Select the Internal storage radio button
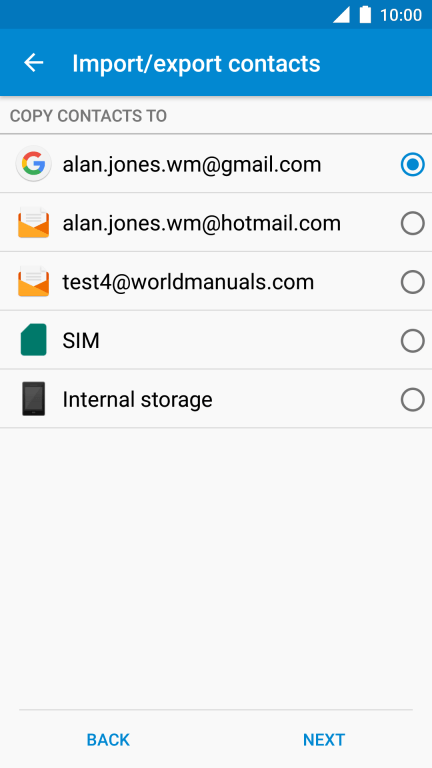This screenshot has width=432, height=768. coord(412,400)
